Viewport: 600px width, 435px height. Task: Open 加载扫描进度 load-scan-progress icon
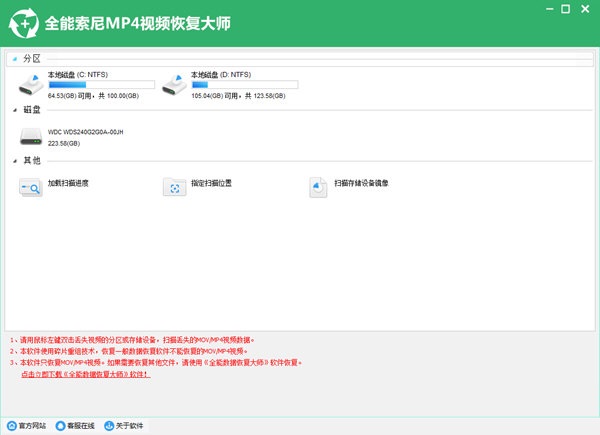(31, 187)
